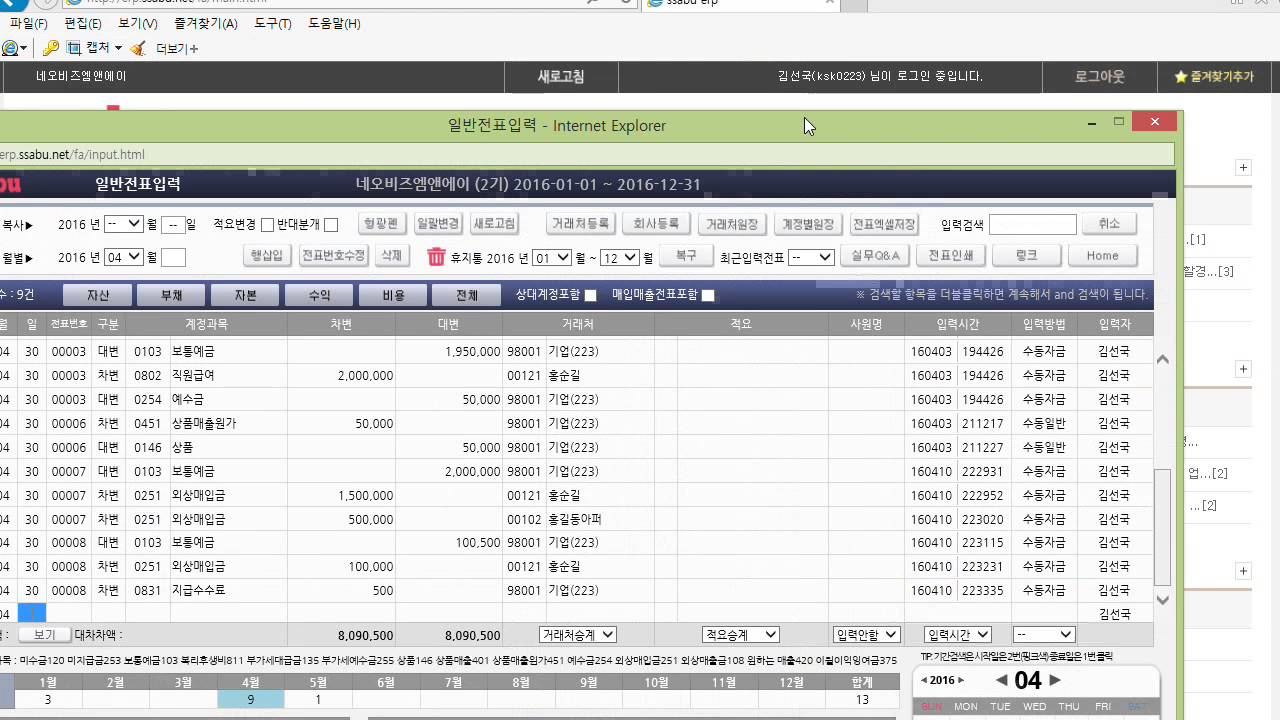Screen dimensions: 1280x720
Task: Click the capture tool icon labeled 캡처
Action: [74, 48]
